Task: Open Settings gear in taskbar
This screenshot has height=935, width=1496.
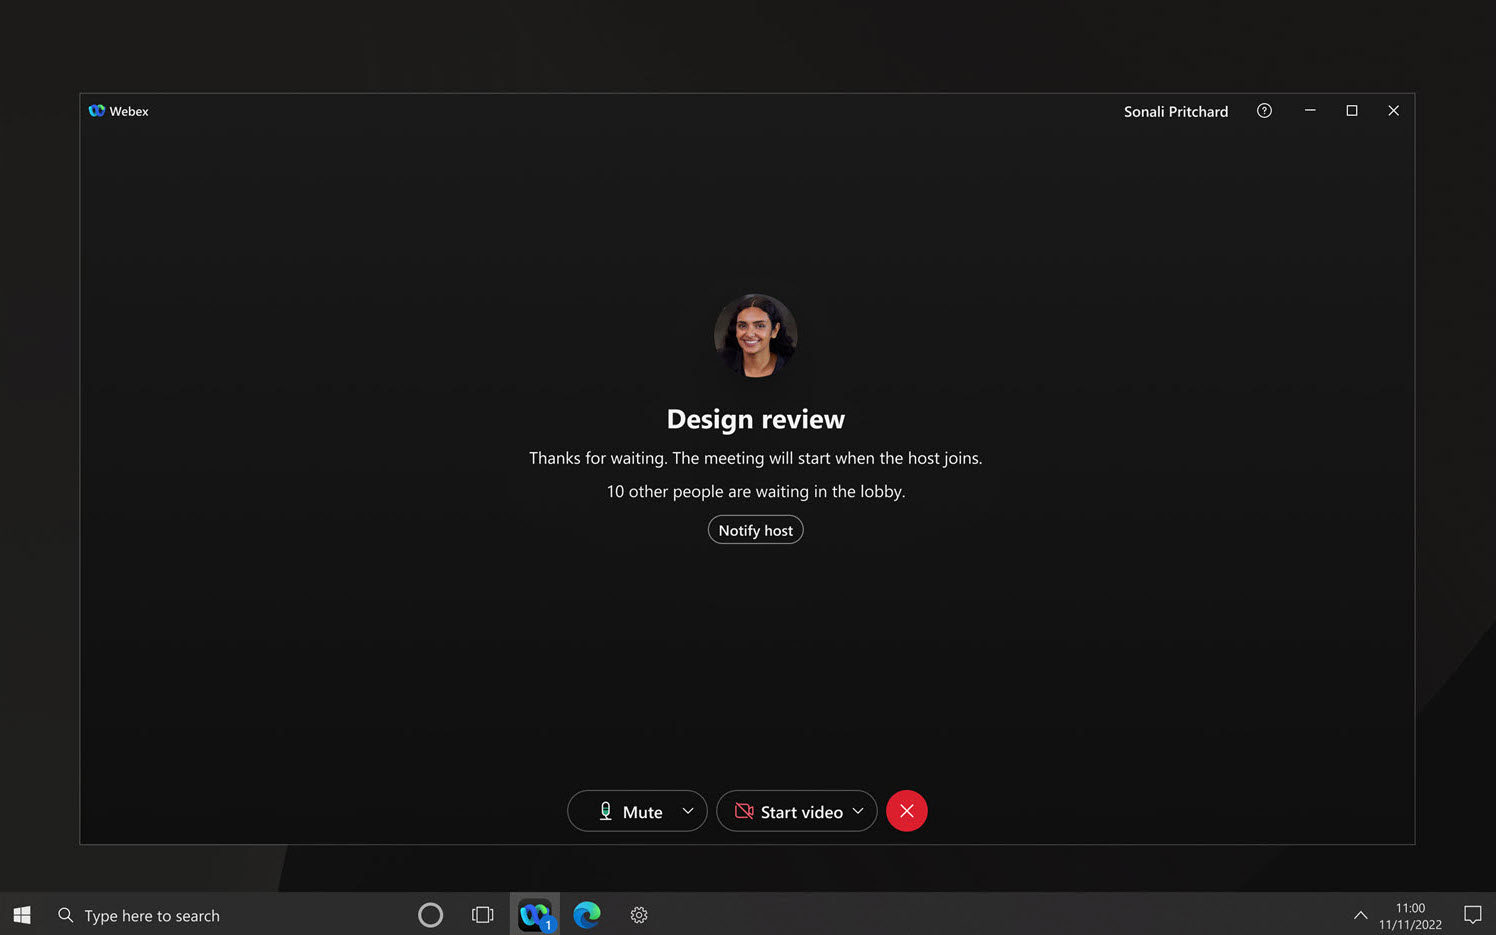Action: point(639,915)
